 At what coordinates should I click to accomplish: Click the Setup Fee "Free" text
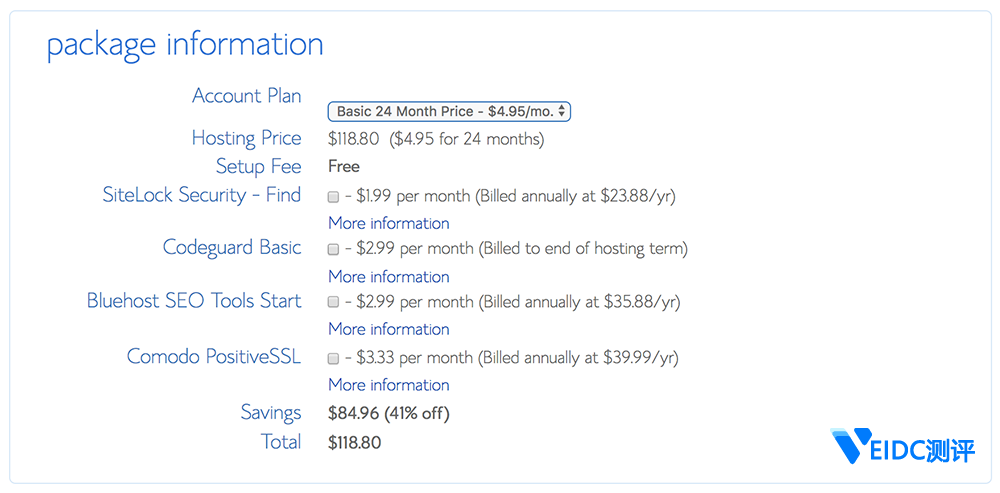click(344, 166)
